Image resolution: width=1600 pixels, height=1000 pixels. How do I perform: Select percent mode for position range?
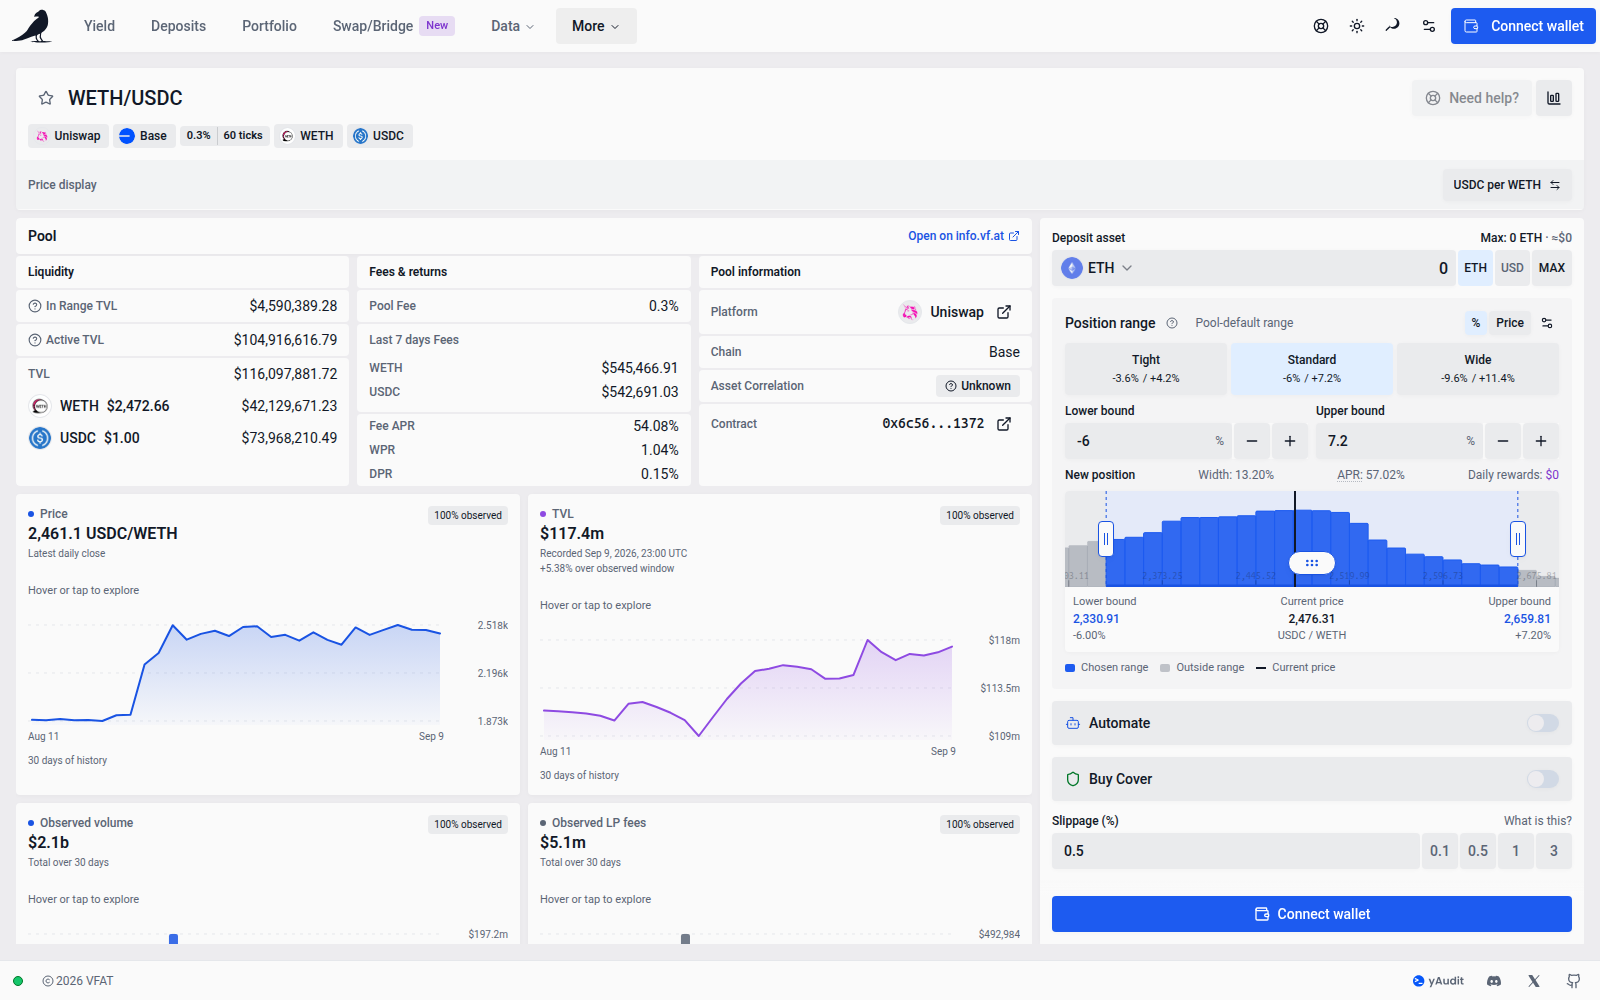click(1476, 323)
